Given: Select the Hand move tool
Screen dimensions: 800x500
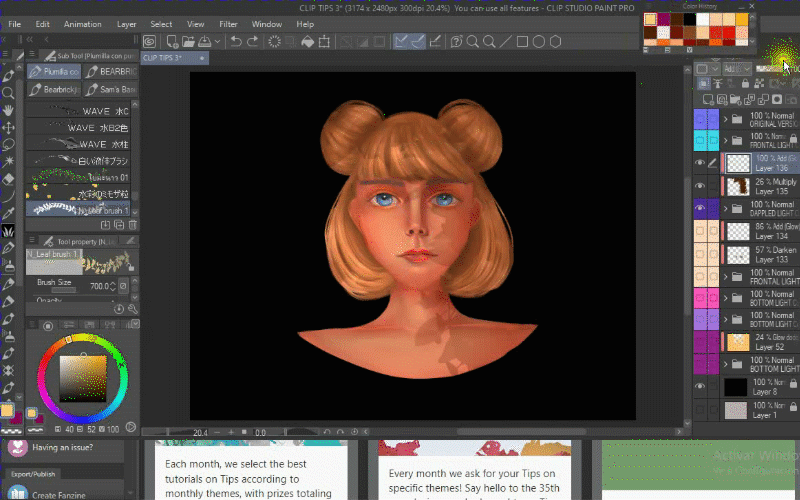Looking at the screenshot, I should click(9, 110).
